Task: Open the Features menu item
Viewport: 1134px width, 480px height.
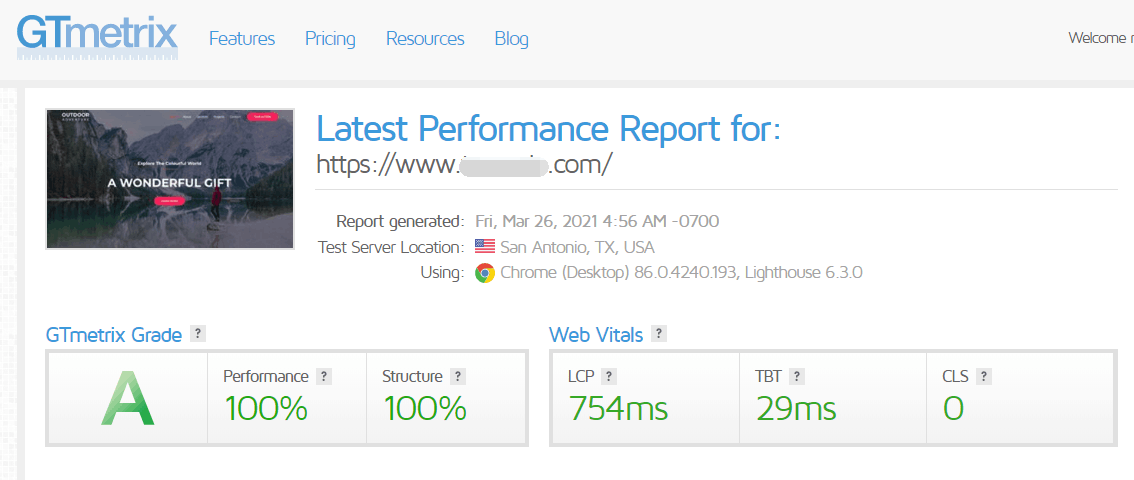Action: (x=242, y=39)
